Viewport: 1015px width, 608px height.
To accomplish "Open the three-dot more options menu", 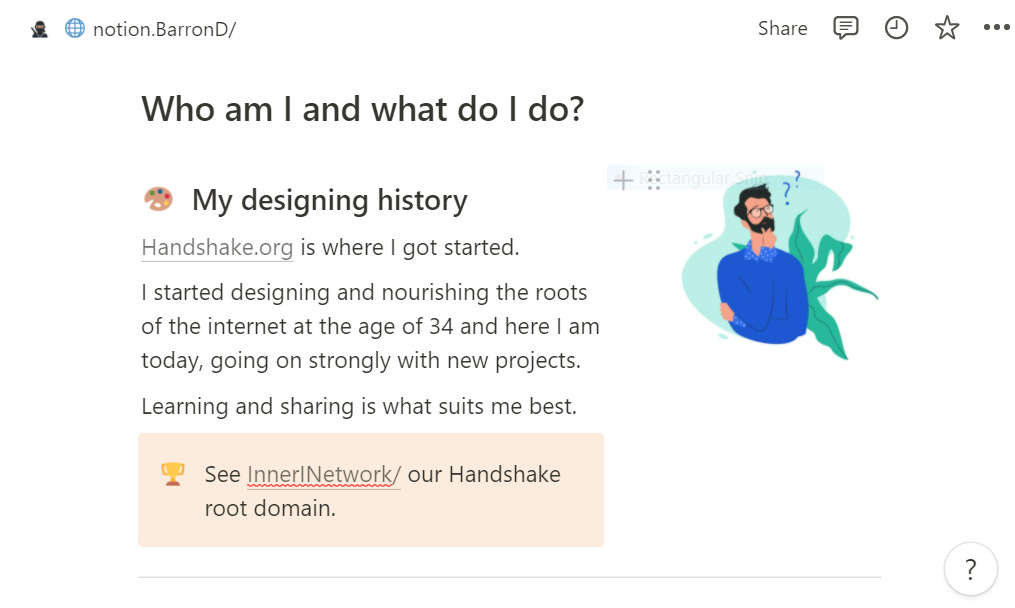I will coord(996,27).
